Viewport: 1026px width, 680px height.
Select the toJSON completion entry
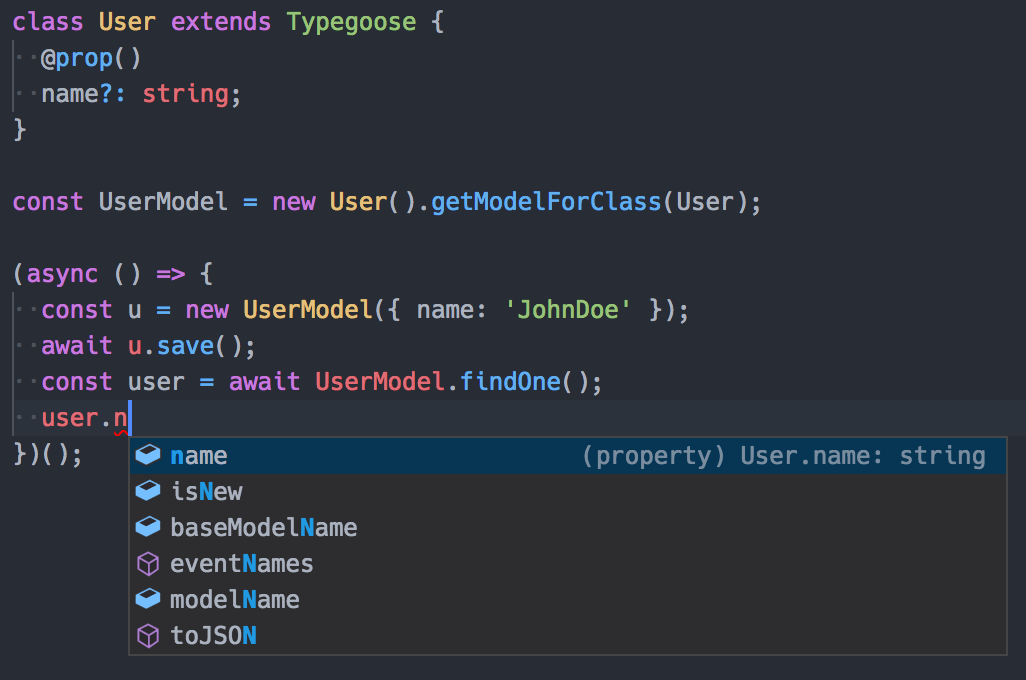pos(213,635)
